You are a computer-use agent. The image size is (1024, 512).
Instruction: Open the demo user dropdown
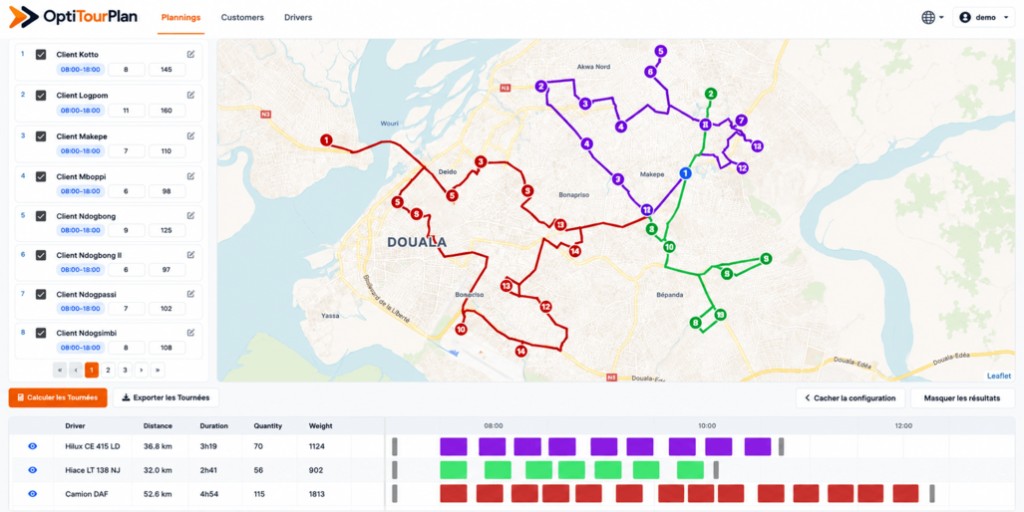click(x=984, y=18)
